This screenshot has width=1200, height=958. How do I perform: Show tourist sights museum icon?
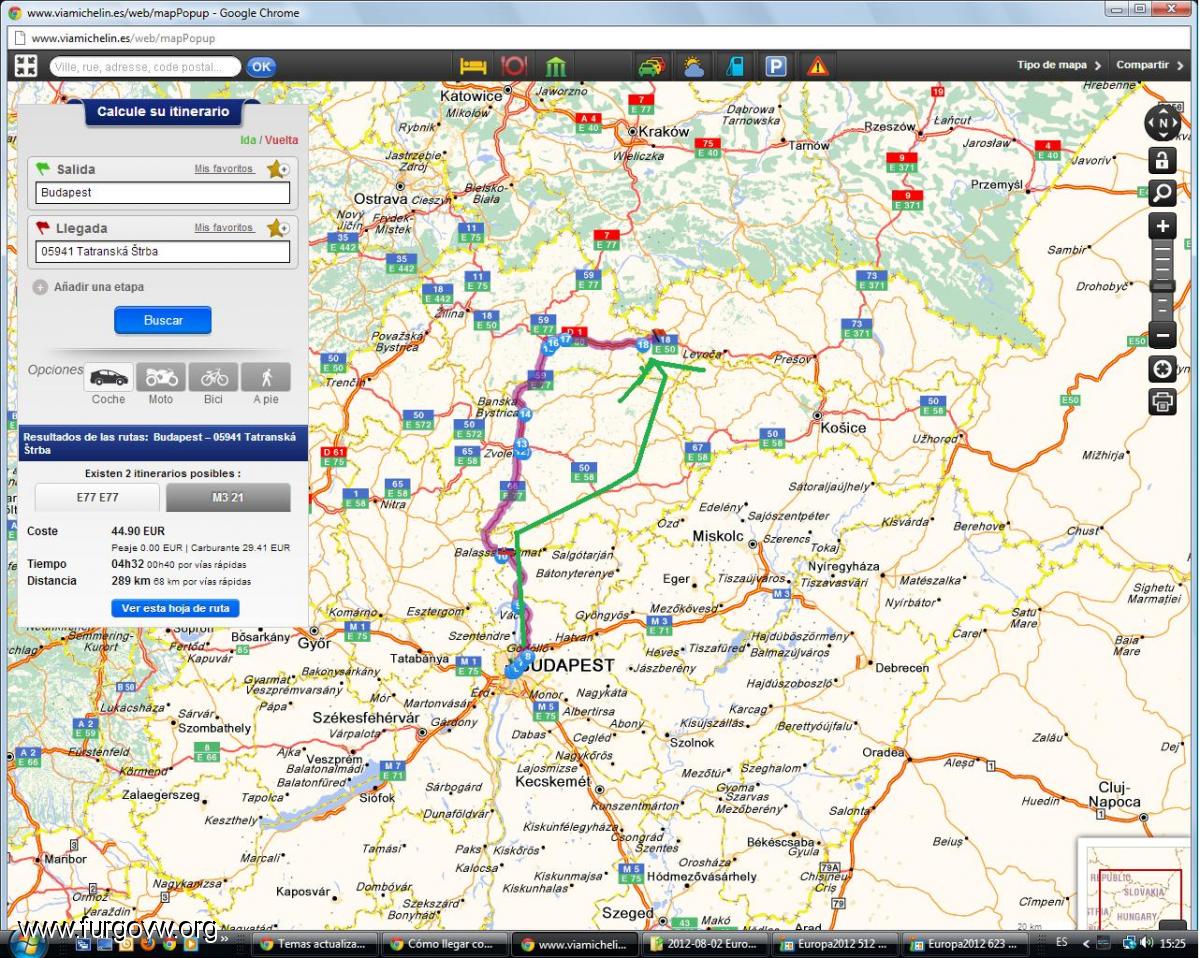(x=556, y=66)
